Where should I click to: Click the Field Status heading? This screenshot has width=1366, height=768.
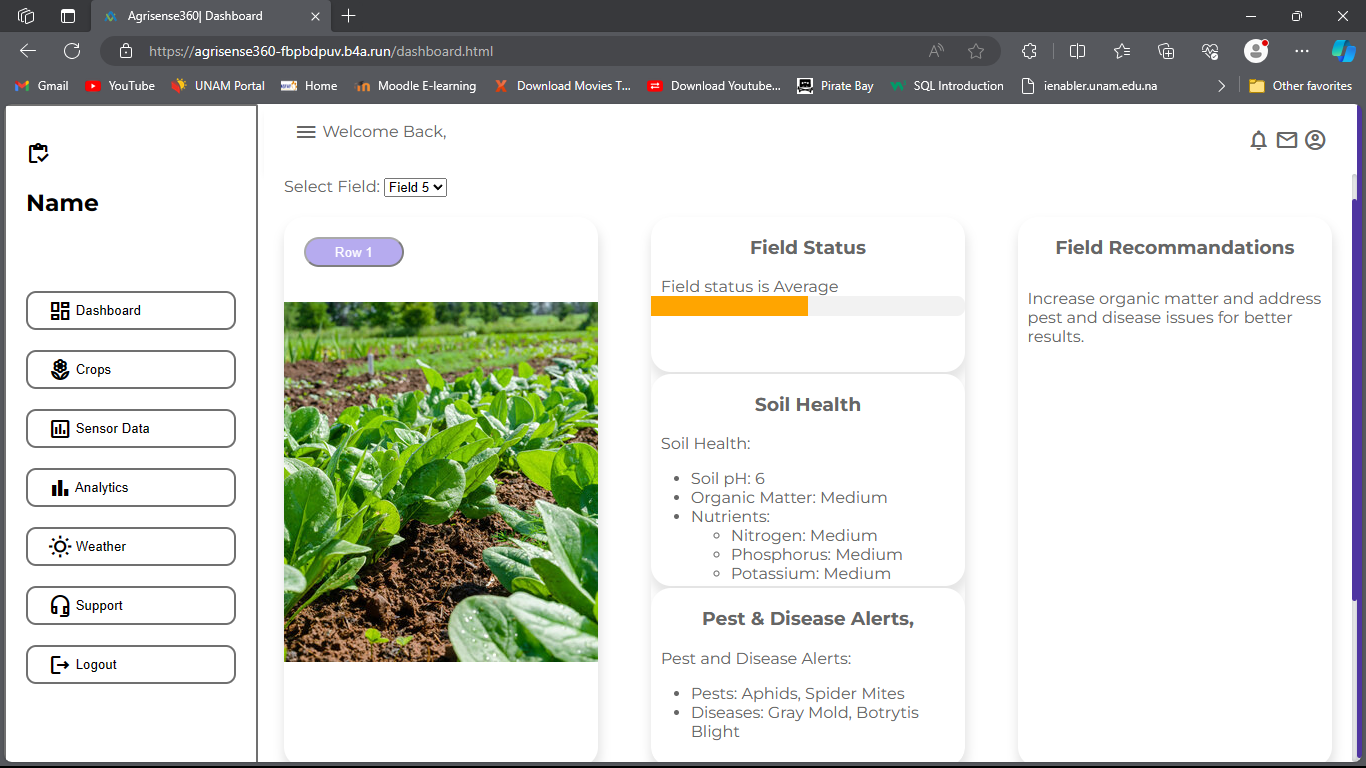click(x=808, y=248)
